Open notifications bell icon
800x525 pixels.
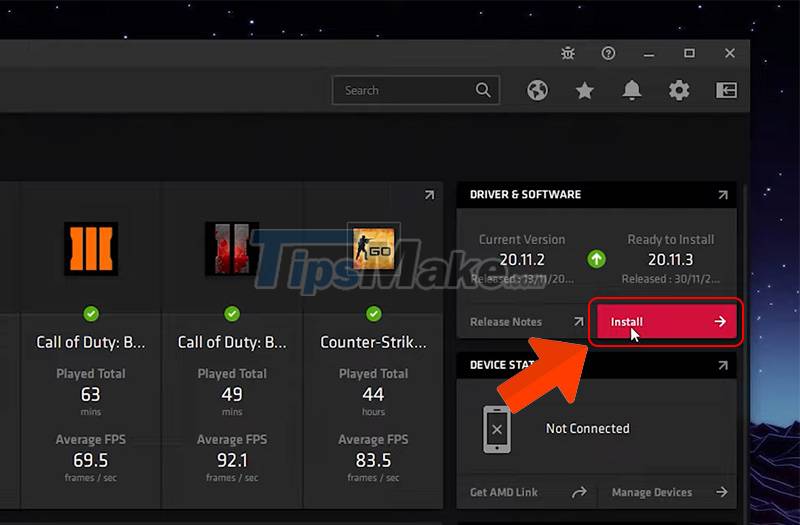pos(632,90)
